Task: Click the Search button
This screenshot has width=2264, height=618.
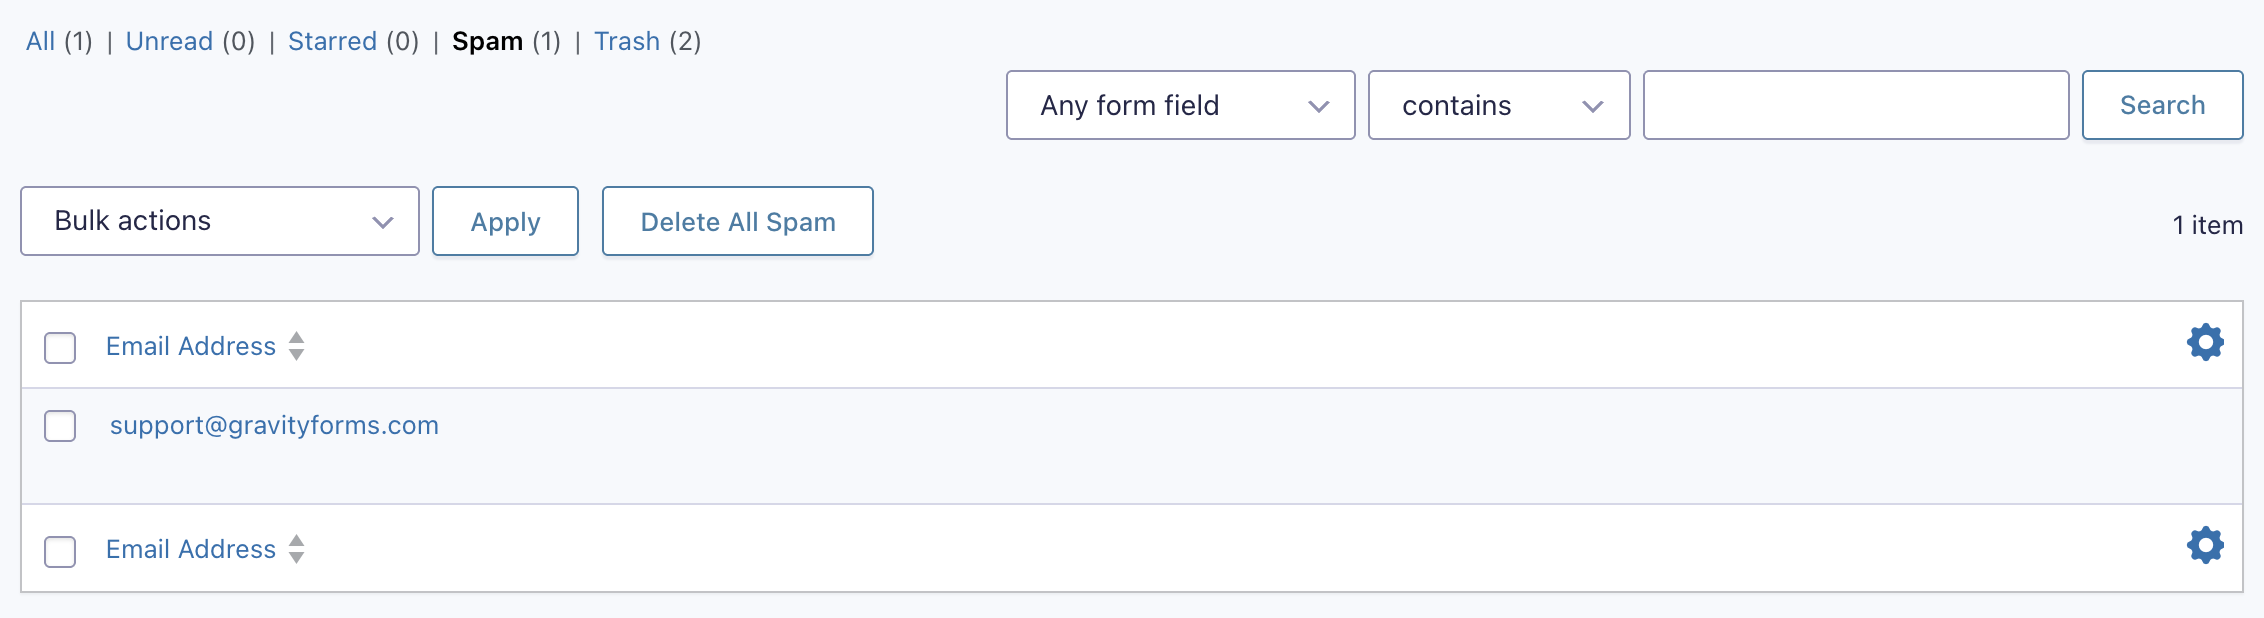Action: point(2162,105)
